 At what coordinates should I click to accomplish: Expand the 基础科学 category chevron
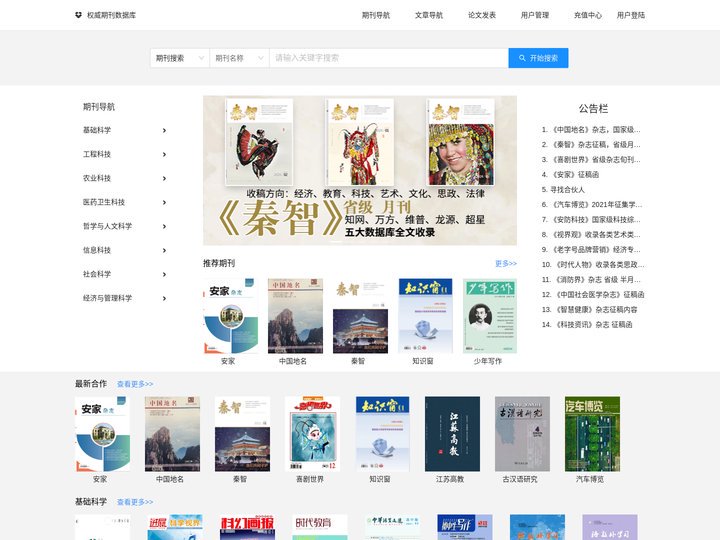click(164, 130)
